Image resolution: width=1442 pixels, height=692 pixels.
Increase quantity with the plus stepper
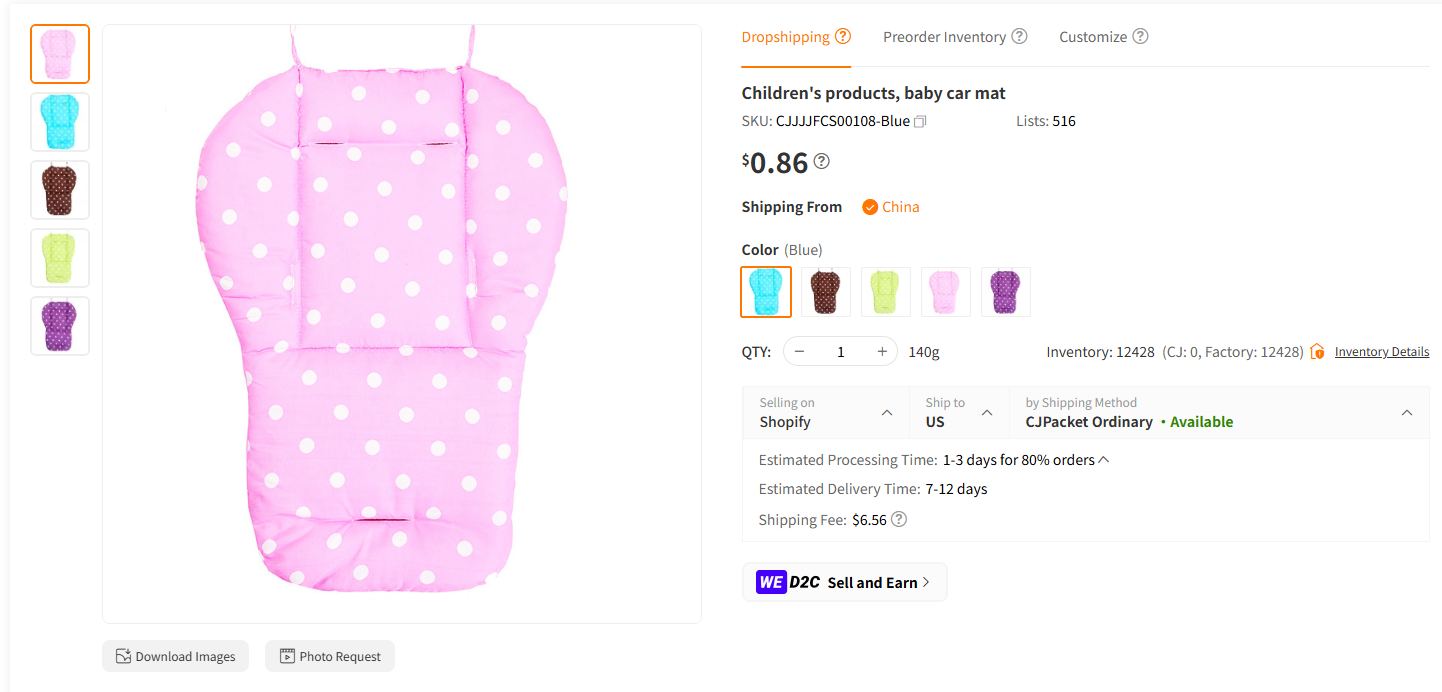point(882,351)
